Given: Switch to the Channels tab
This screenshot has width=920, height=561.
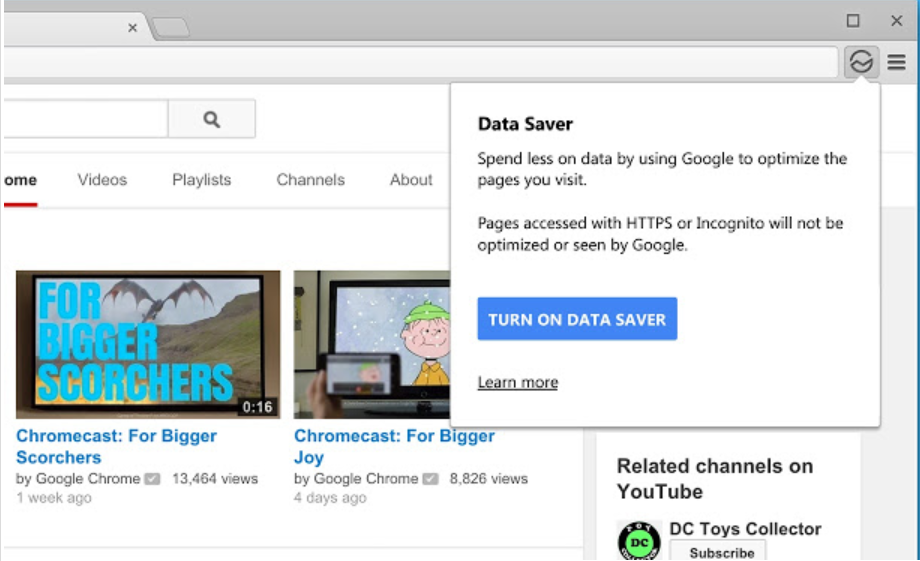Looking at the screenshot, I should click(x=310, y=180).
